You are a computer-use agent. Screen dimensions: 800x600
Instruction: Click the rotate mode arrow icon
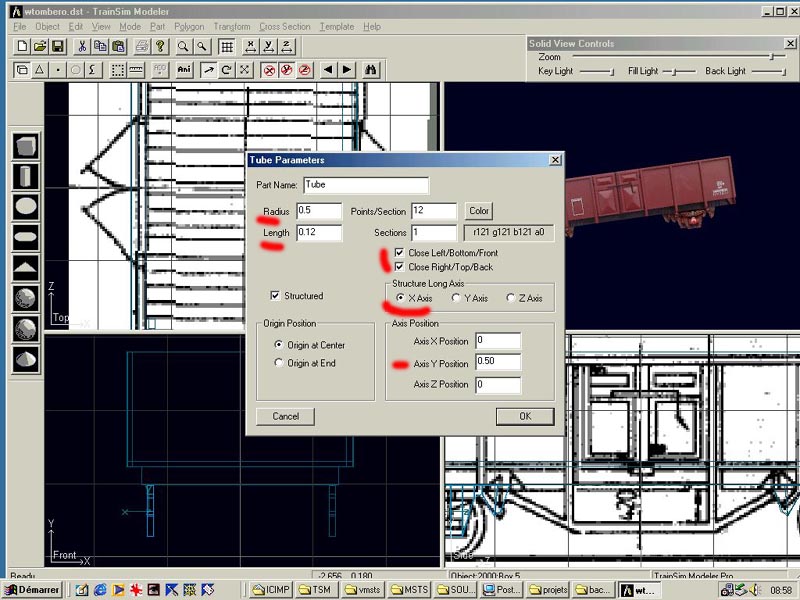pyautogui.click(x=227, y=70)
